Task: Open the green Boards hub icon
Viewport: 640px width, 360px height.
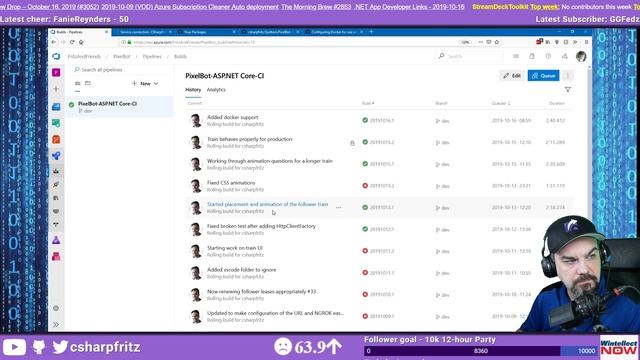Action: [x=56, y=123]
